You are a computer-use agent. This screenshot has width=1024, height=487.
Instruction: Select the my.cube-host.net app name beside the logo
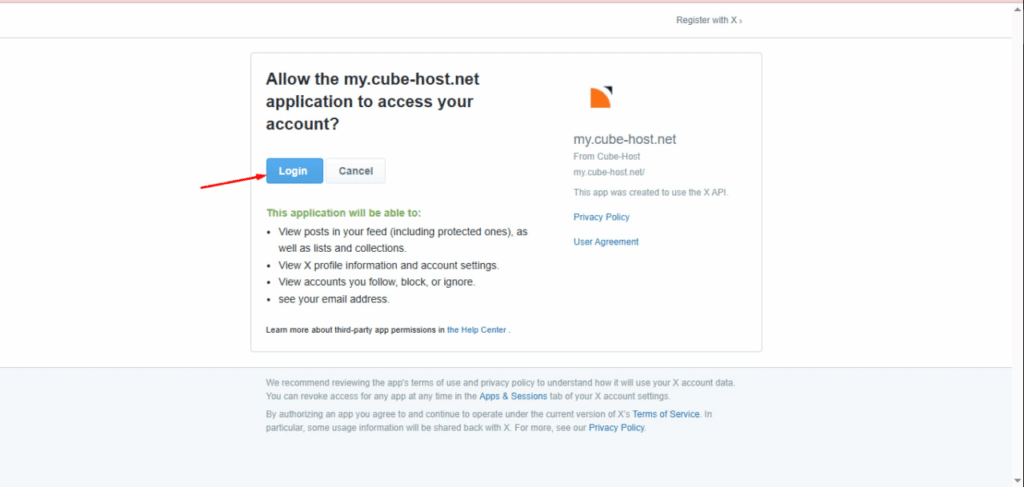coord(624,139)
